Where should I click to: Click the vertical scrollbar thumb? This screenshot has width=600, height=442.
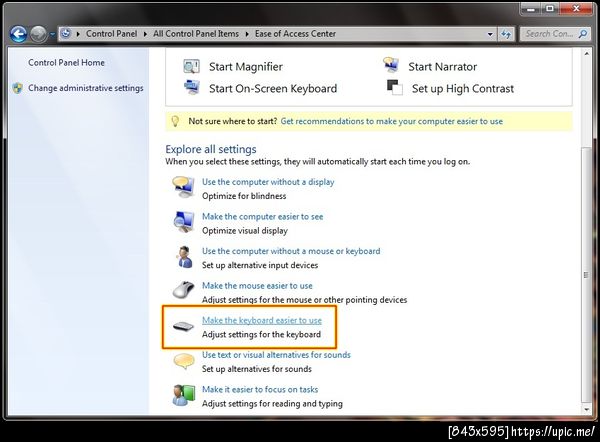587,274
